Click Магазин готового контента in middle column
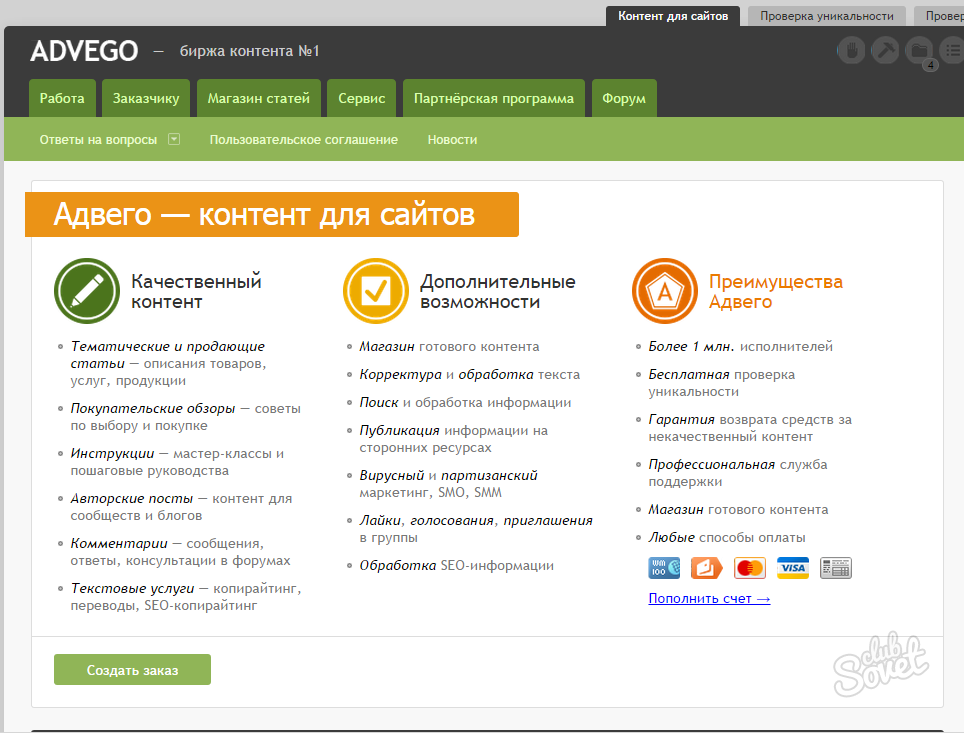The image size is (964, 733). [x=449, y=347]
